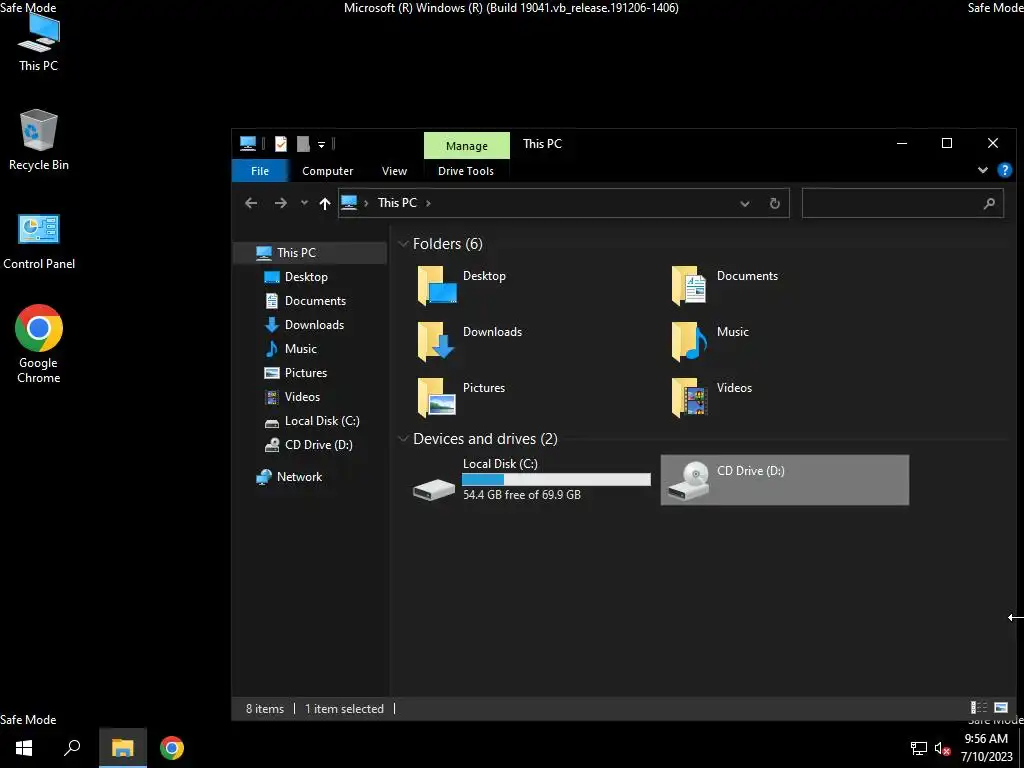Switch to the Computer ribbon tab
Image resolution: width=1024 pixels, height=768 pixels.
[x=327, y=171]
